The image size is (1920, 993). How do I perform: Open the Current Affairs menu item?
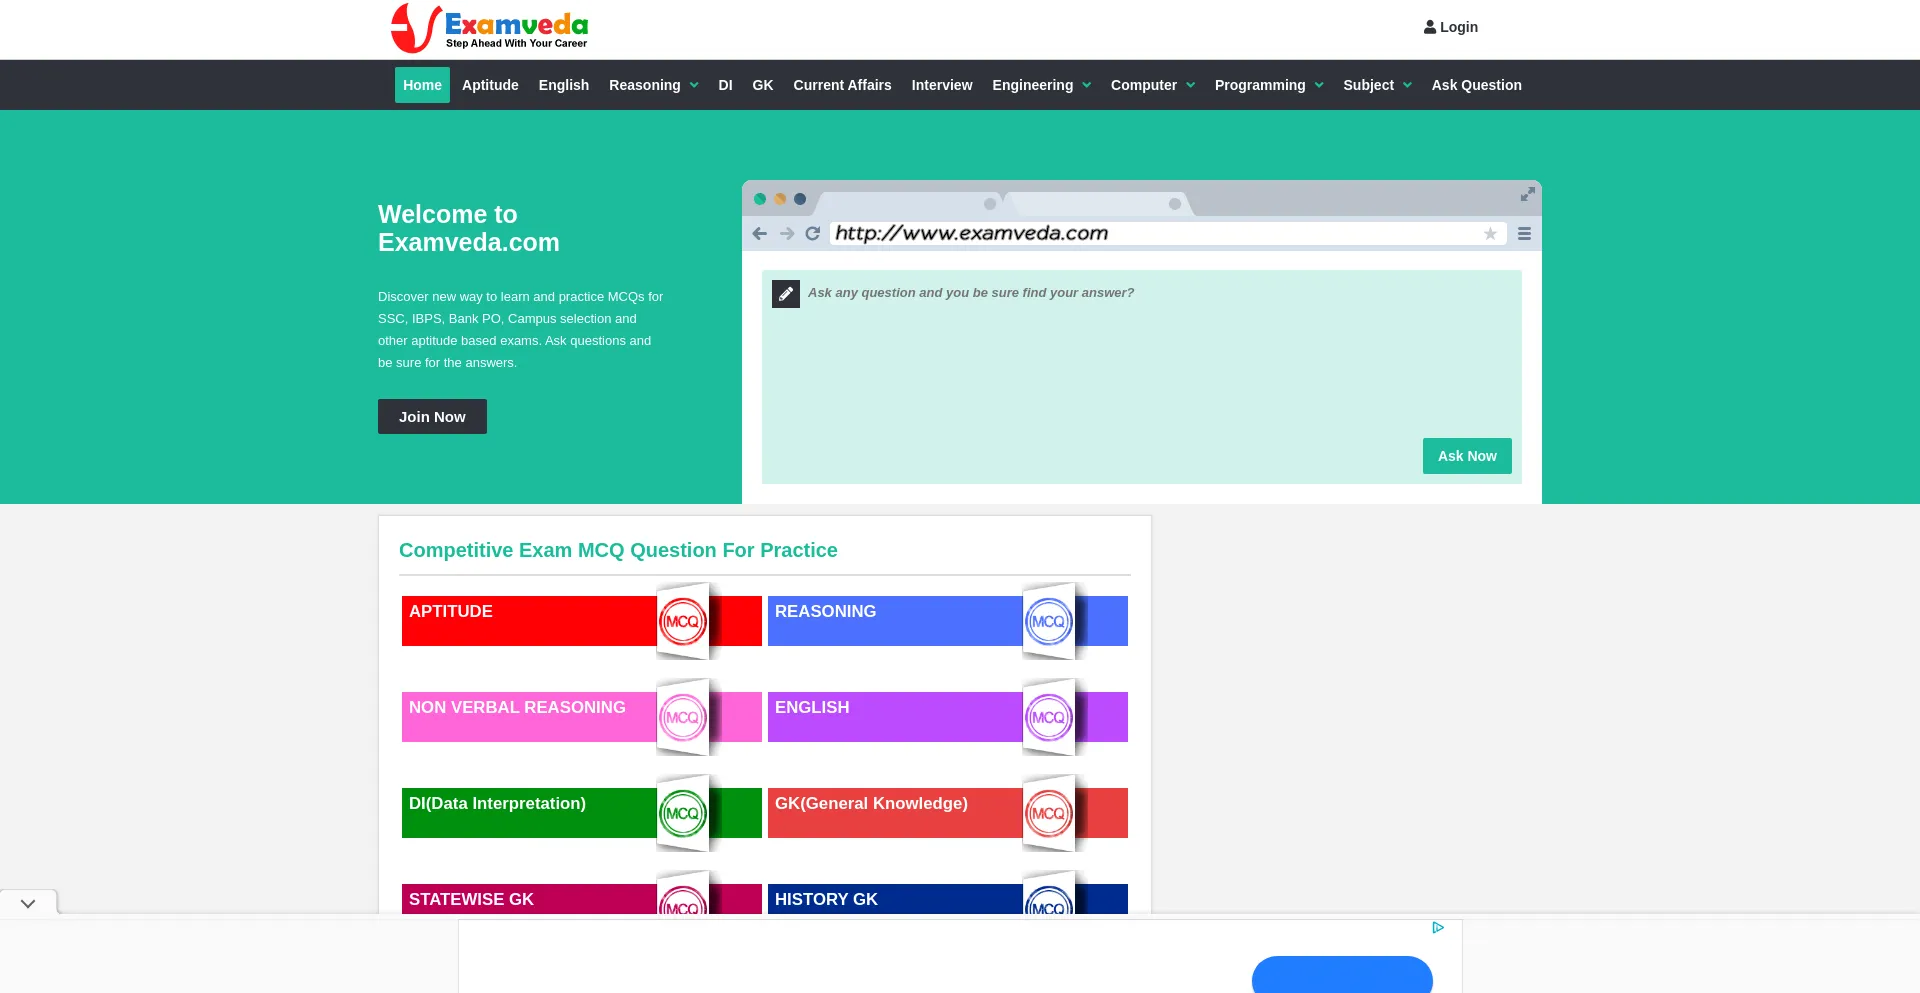(842, 85)
